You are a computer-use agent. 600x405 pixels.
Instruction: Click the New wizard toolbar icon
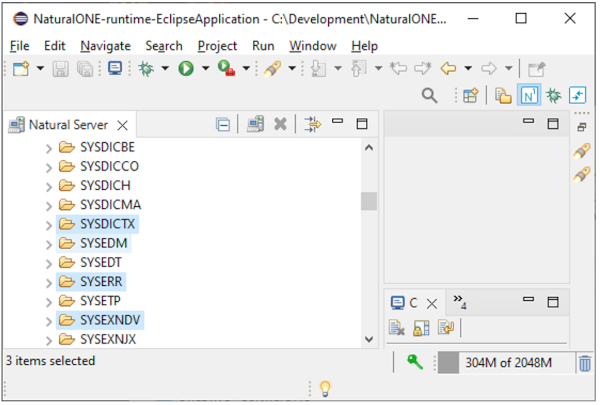tap(21, 69)
